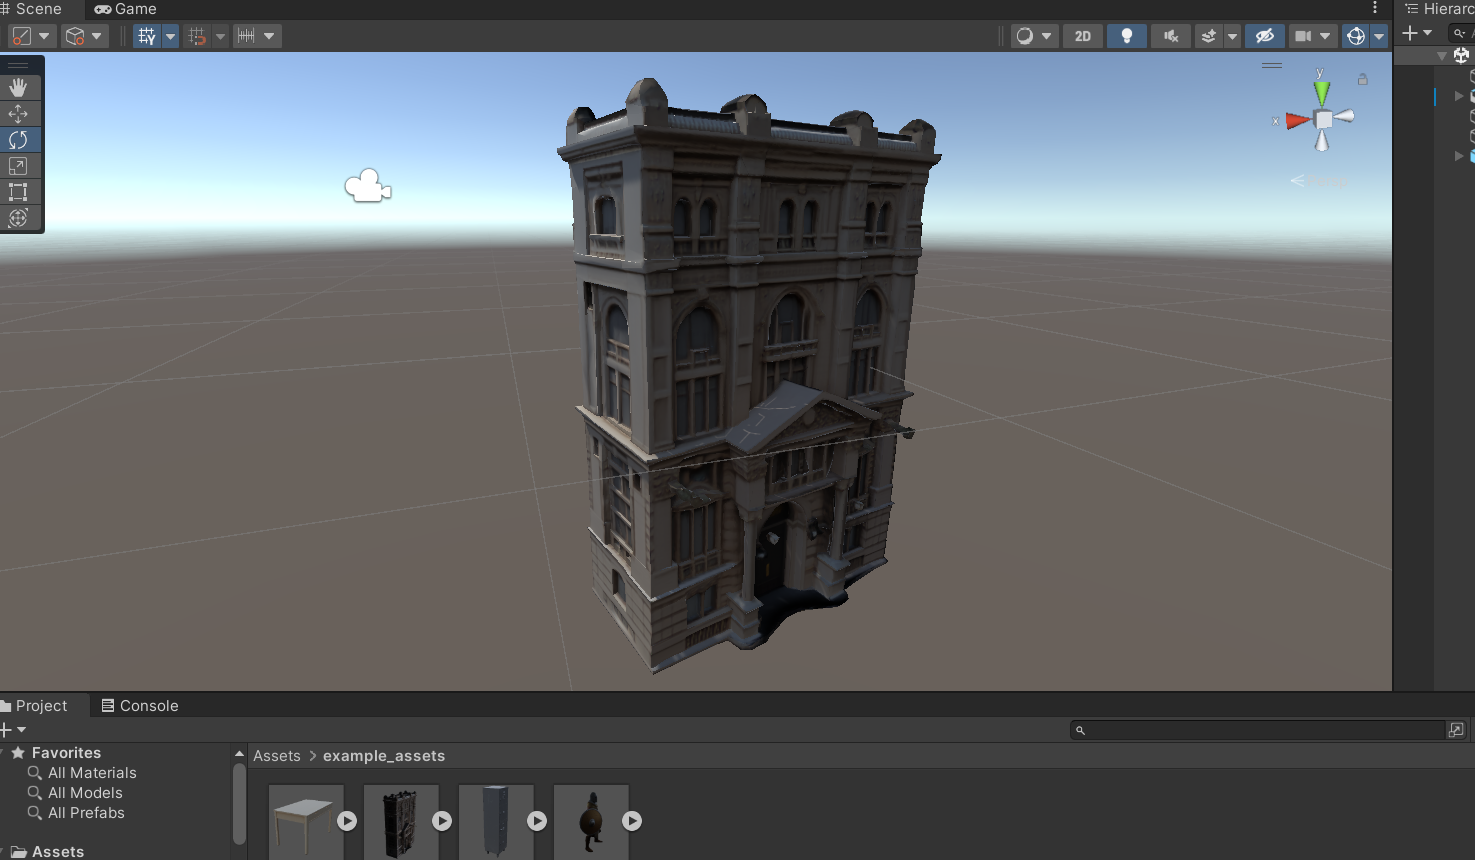Screen dimensions: 1475x860
Task: Unmute scene audio
Action: (1170, 35)
